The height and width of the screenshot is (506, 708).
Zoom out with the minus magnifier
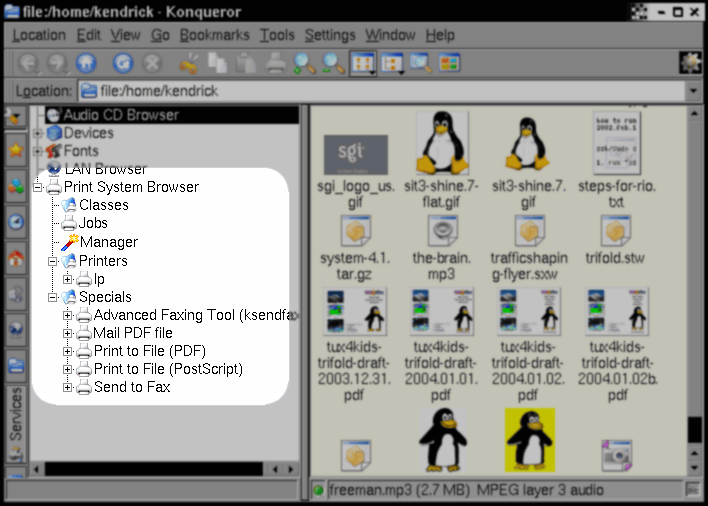[333, 63]
